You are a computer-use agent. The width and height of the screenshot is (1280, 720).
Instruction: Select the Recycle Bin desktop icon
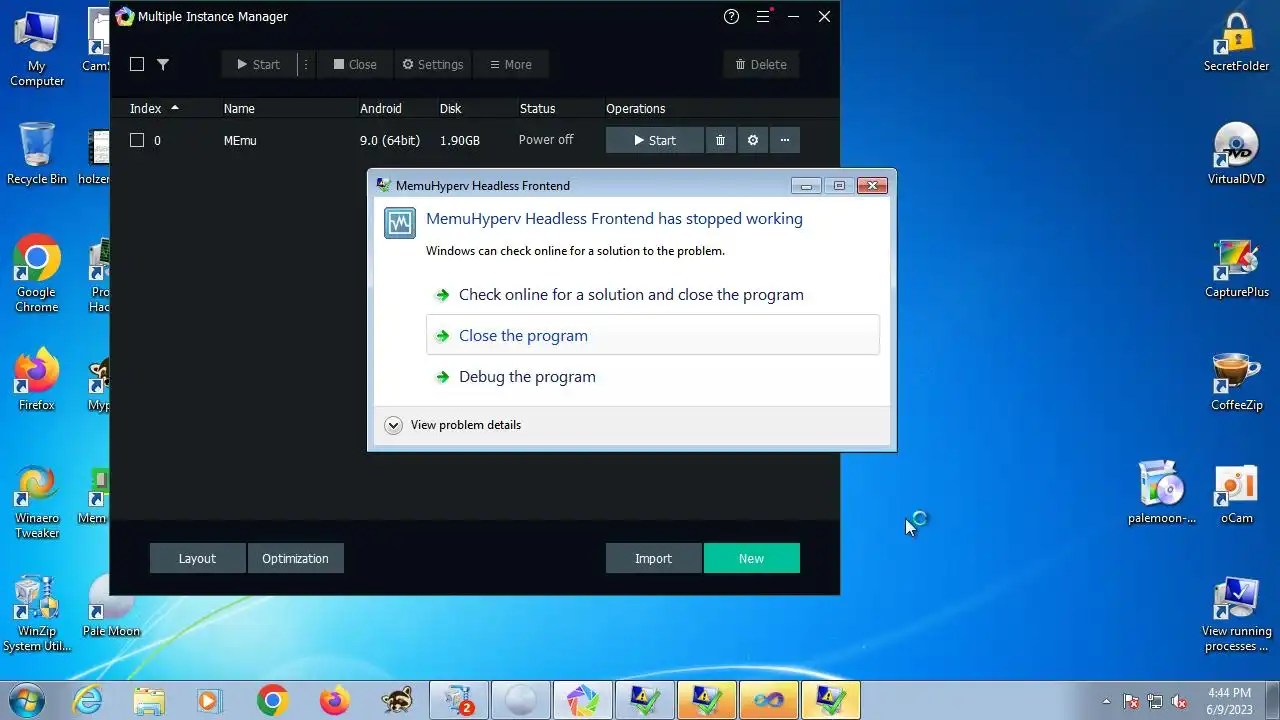click(37, 153)
